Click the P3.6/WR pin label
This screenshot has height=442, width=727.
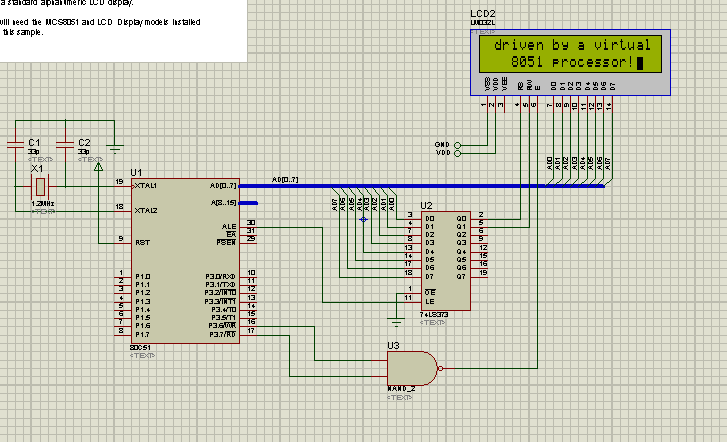point(222,326)
